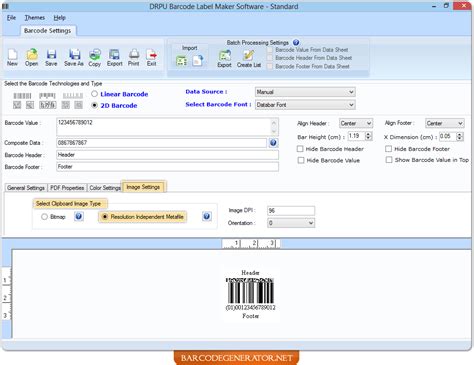The image size is (474, 365).
Task: Enable Hide Barcode Footer checkbox
Action: pyautogui.click(x=388, y=149)
